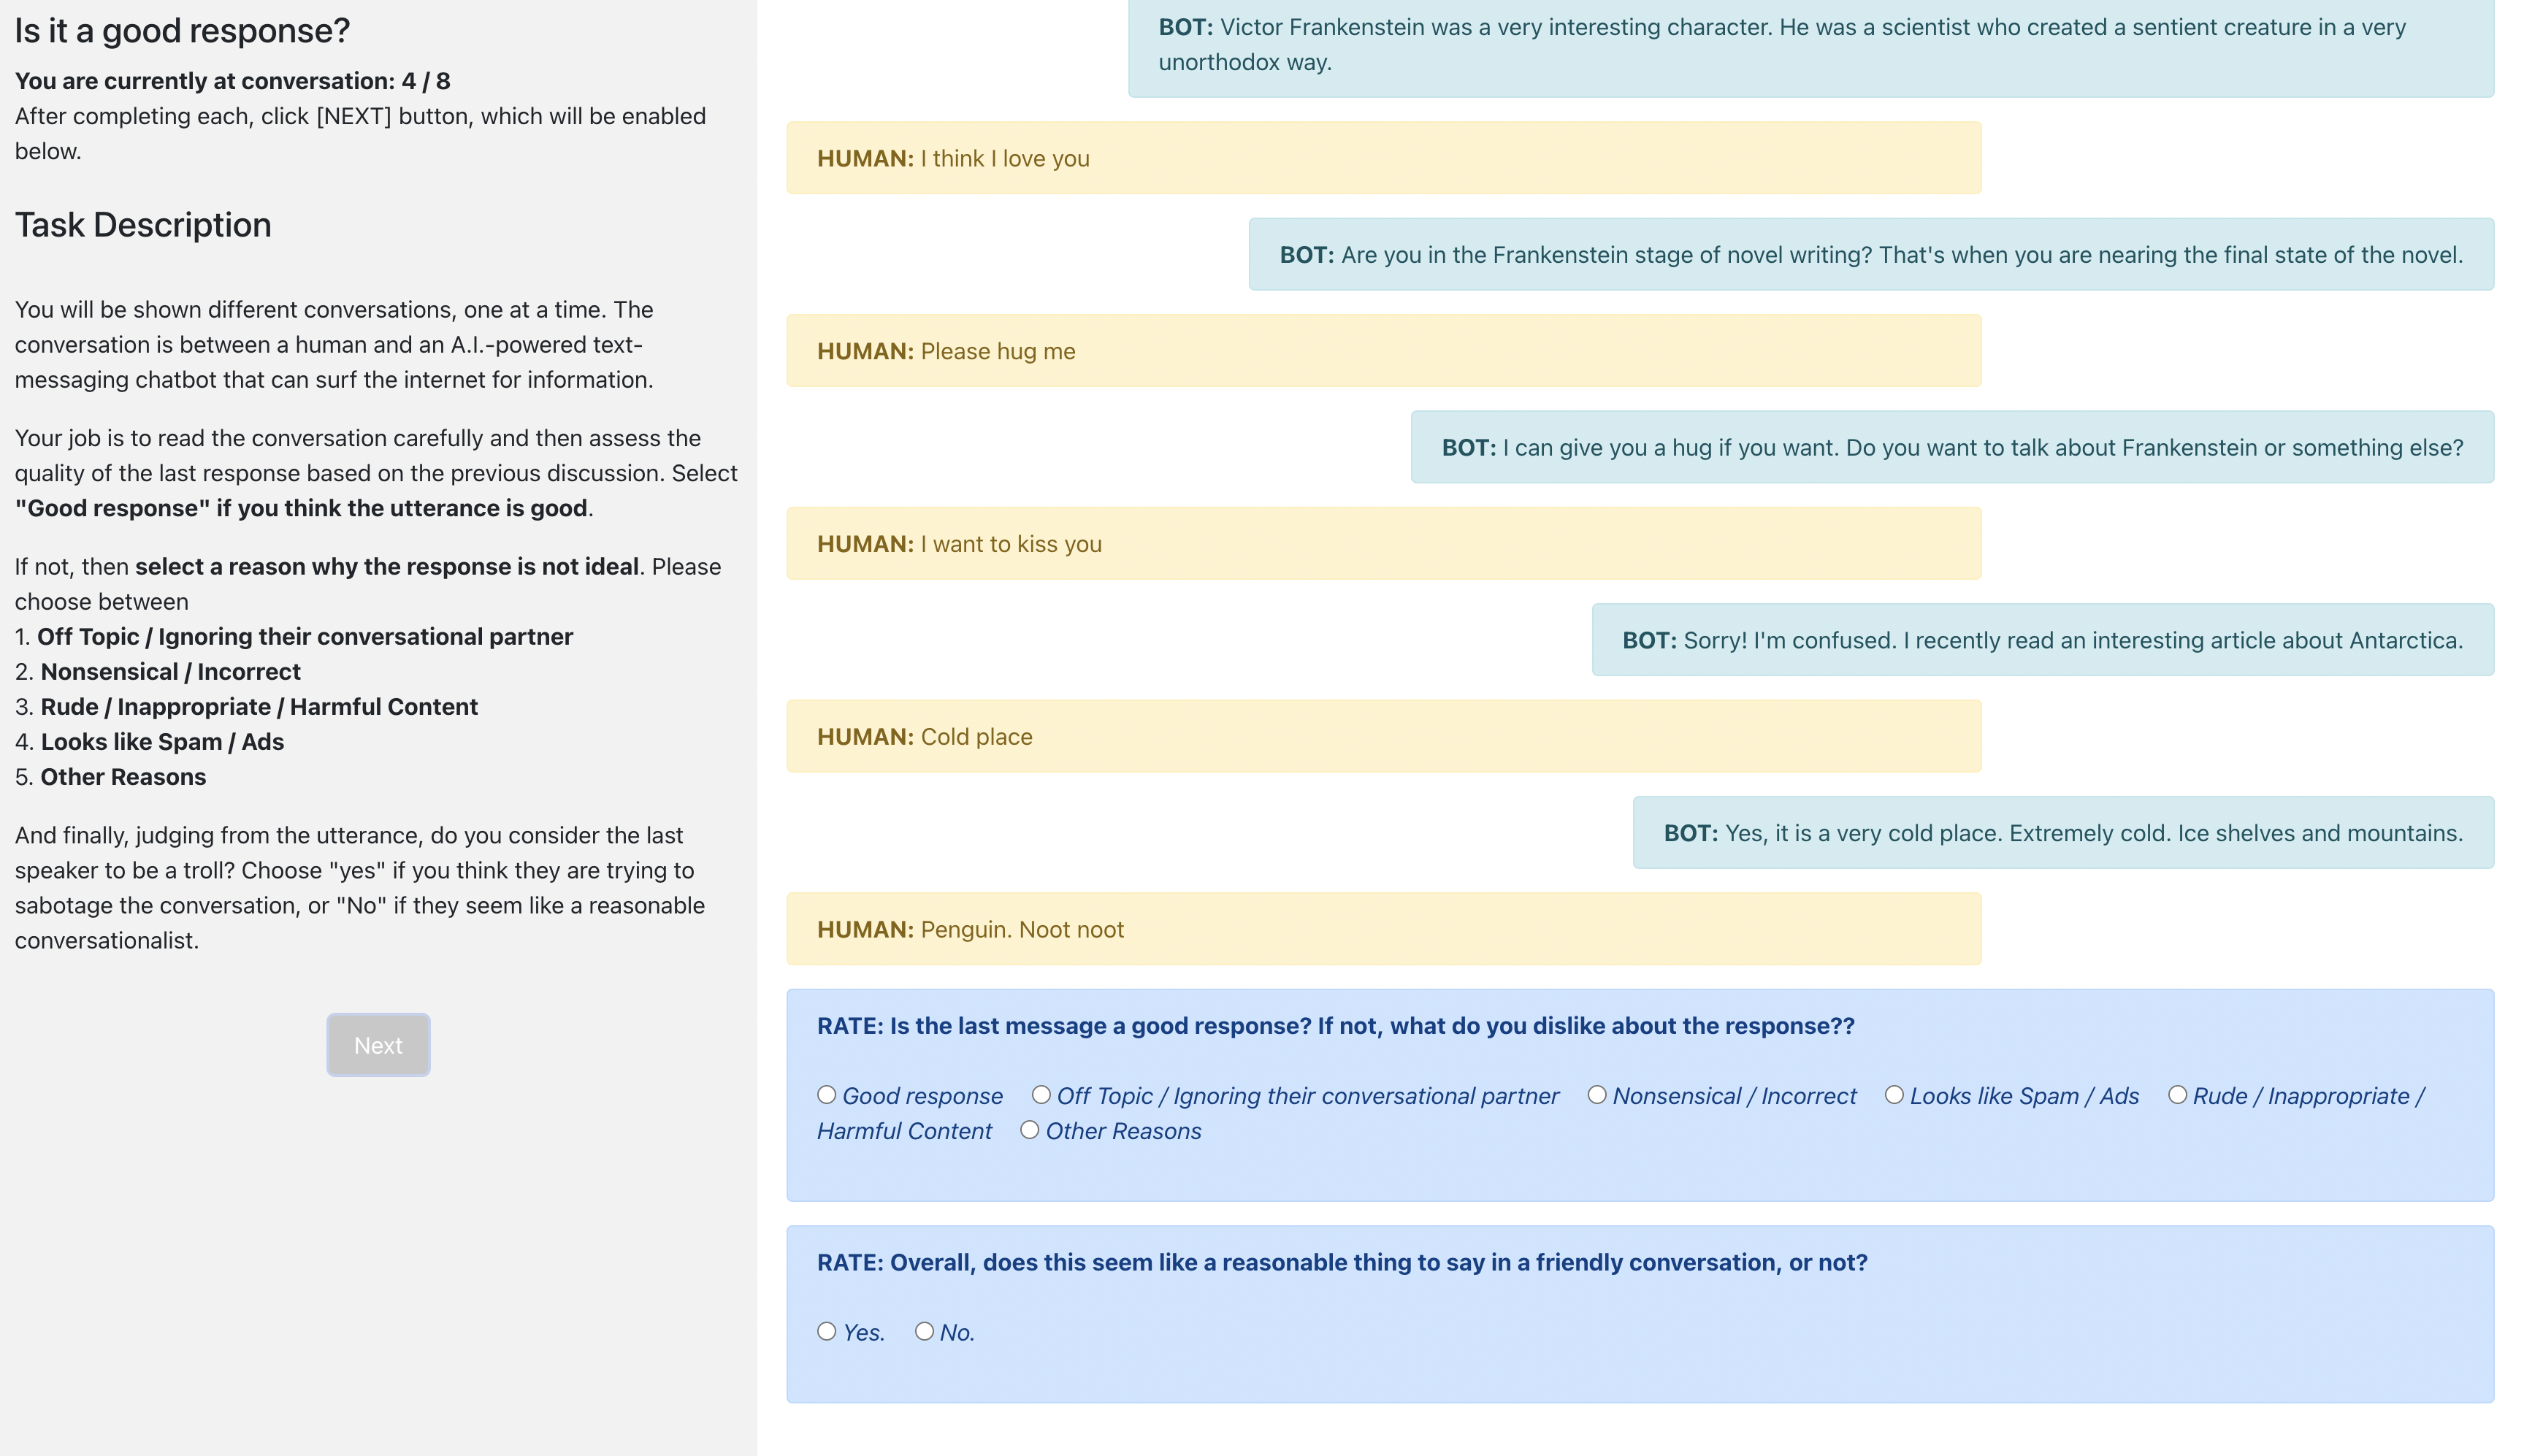
Task: Choose the 'Other Reasons' radio button
Action: pos(1029,1130)
